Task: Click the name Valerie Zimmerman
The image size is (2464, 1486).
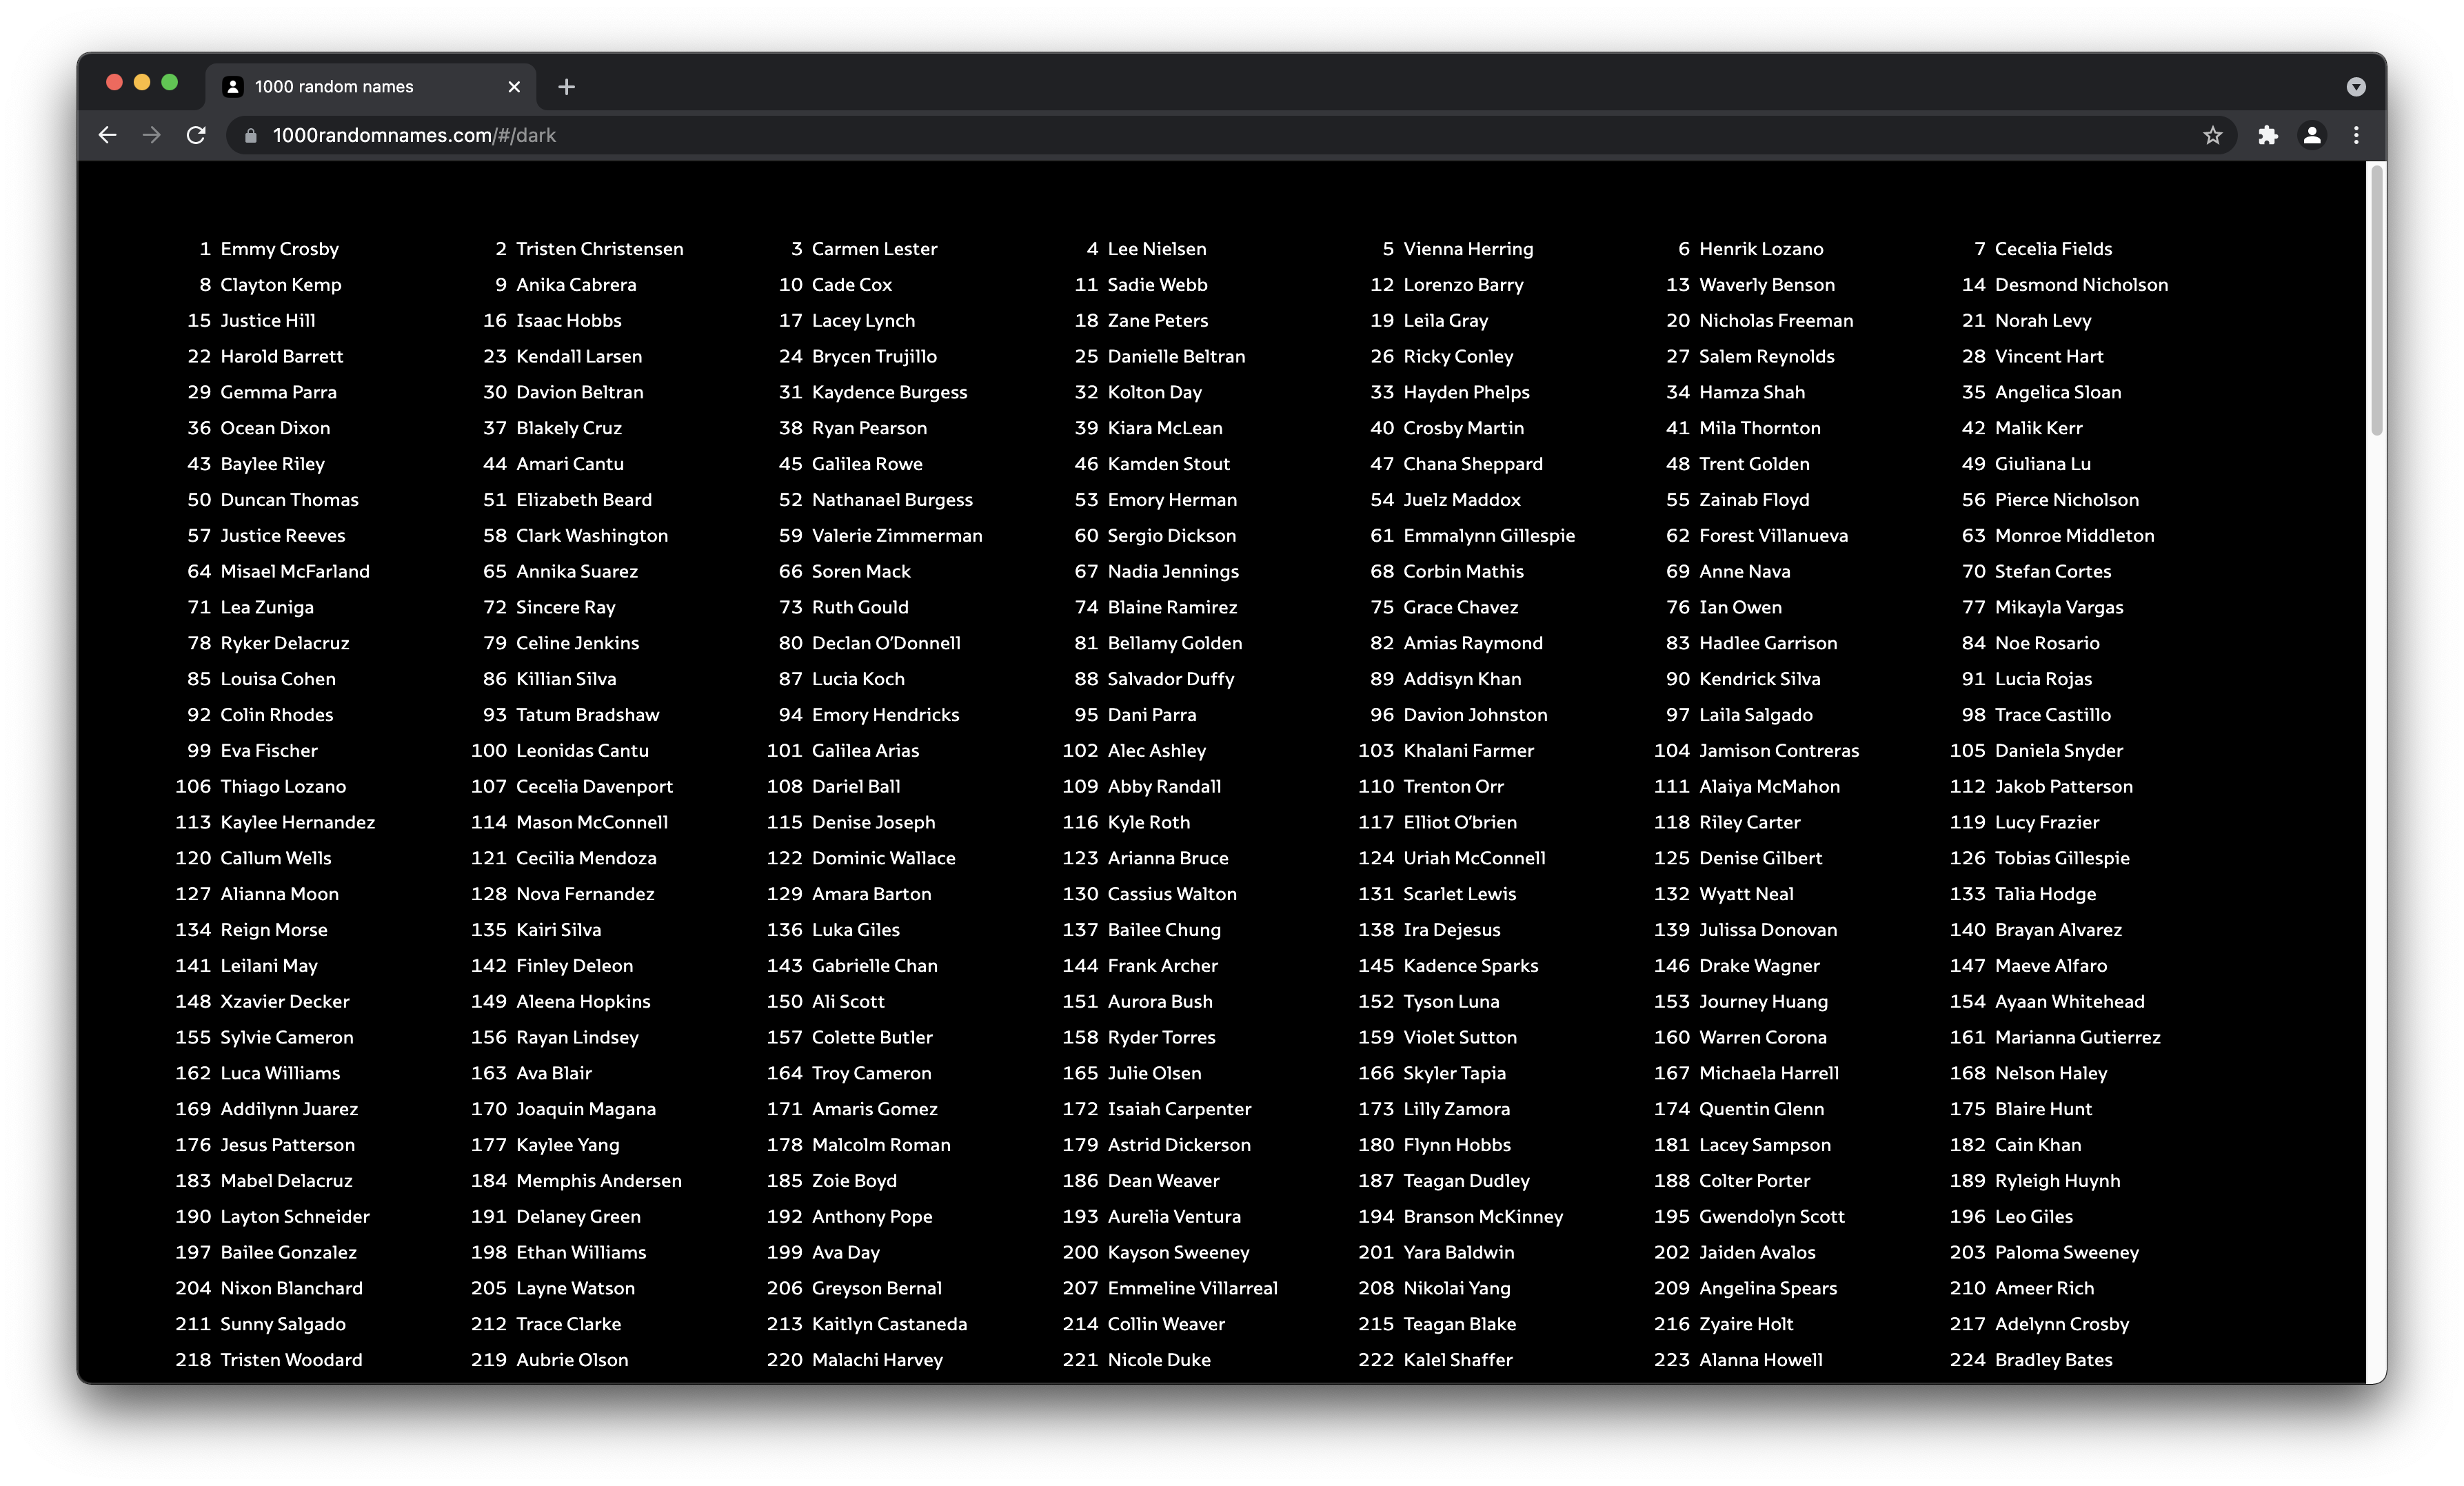Action: pos(896,536)
